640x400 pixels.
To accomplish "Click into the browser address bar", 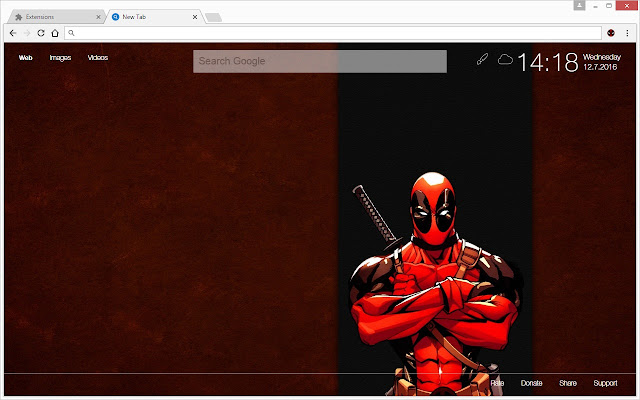I will 333,33.
